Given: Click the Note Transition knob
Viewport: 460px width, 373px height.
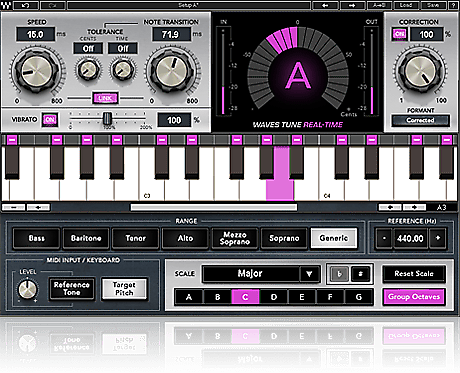Looking at the screenshot, I should pos(172,71).
